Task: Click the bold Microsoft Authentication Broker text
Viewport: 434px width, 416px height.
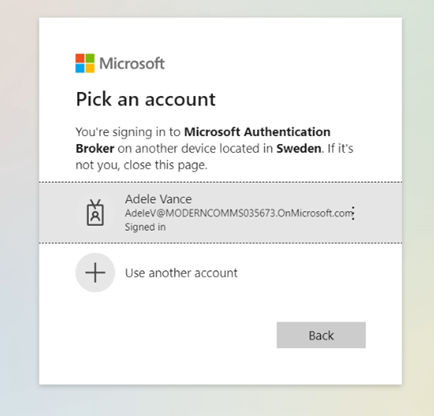Action: click(x=203, y=140)
